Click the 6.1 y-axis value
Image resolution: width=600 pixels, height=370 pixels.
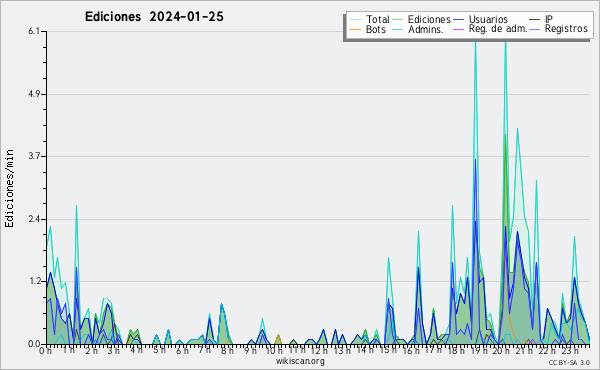[34, 31]
